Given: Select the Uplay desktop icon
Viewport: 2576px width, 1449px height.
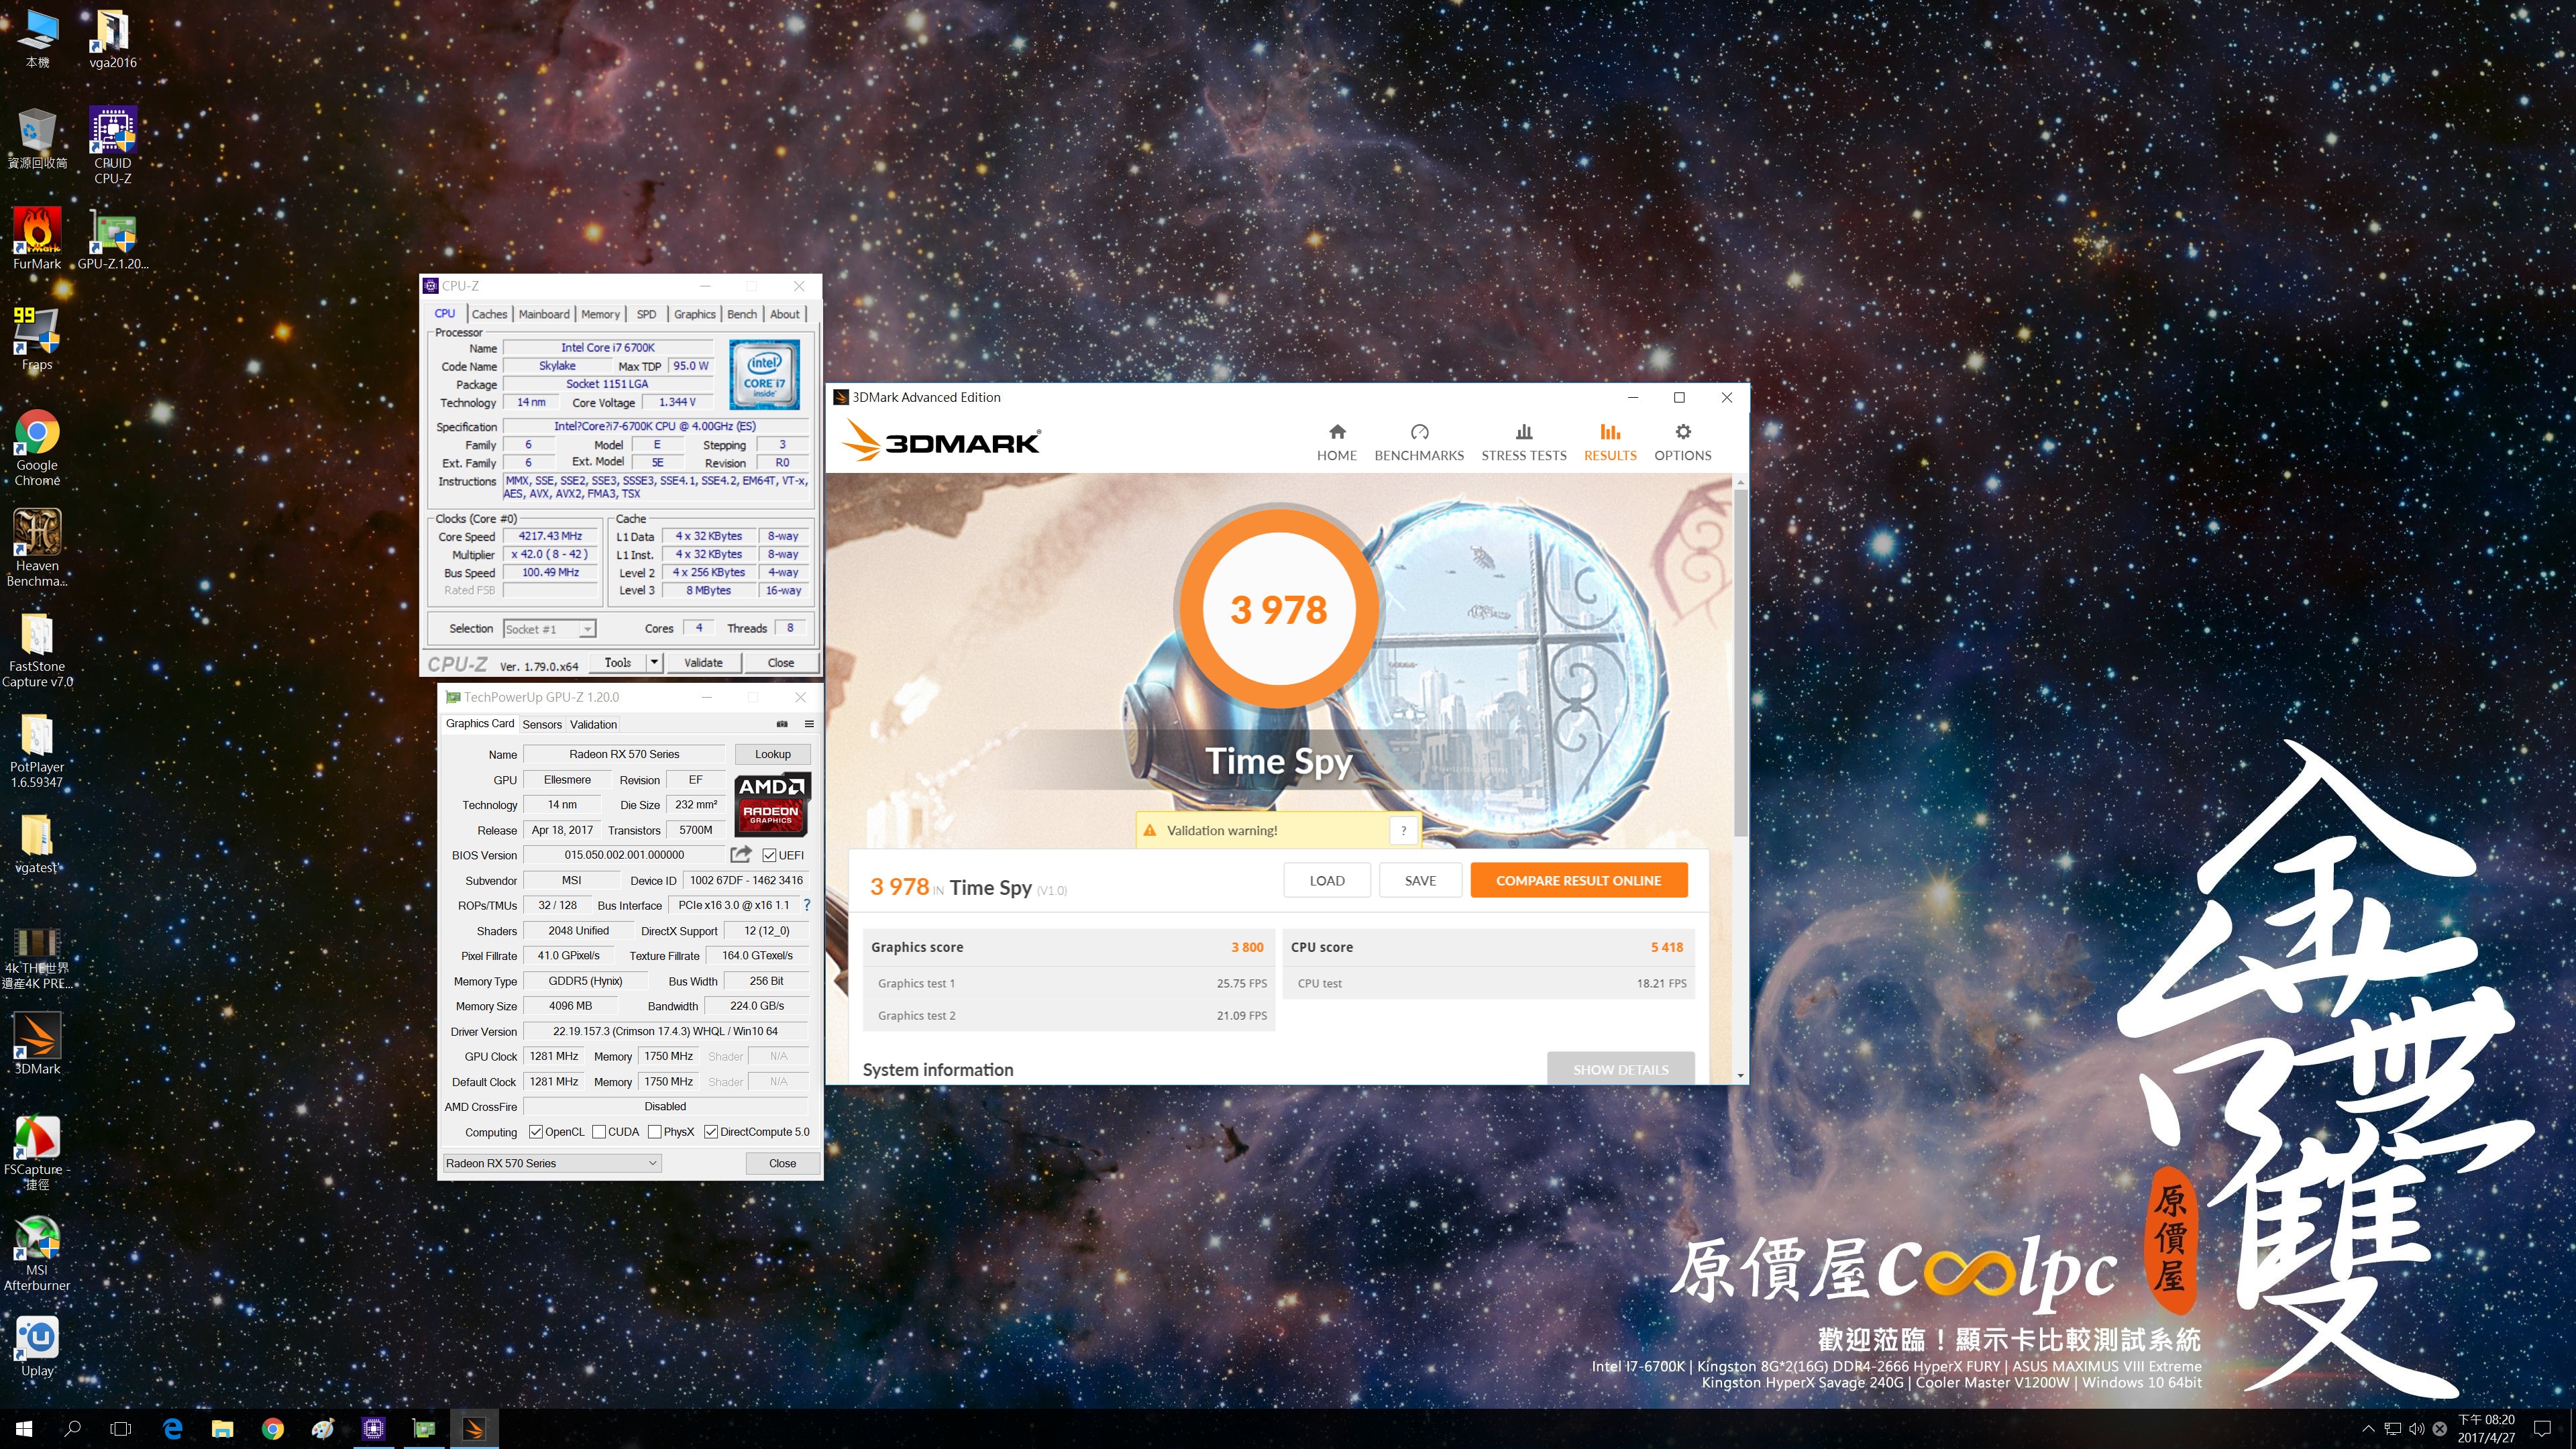Looking at the screenshot, I should point(37,1347).
